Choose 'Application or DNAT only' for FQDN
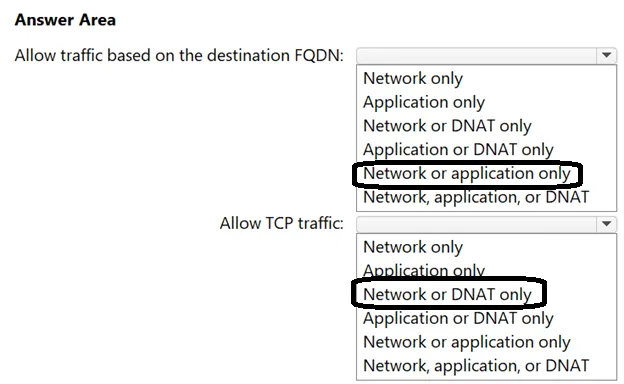624x384 pixels. tap(458, 150)
